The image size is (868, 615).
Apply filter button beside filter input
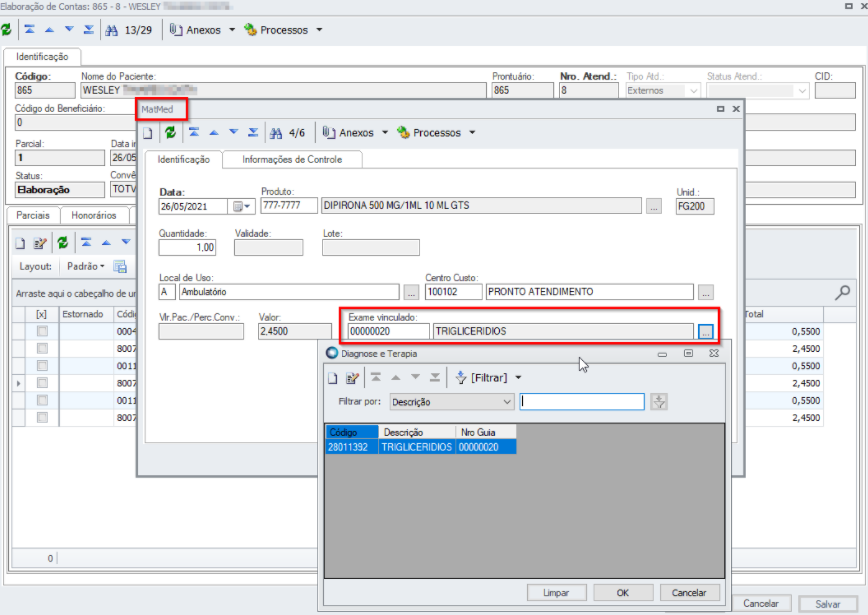(x=659, y=402)
